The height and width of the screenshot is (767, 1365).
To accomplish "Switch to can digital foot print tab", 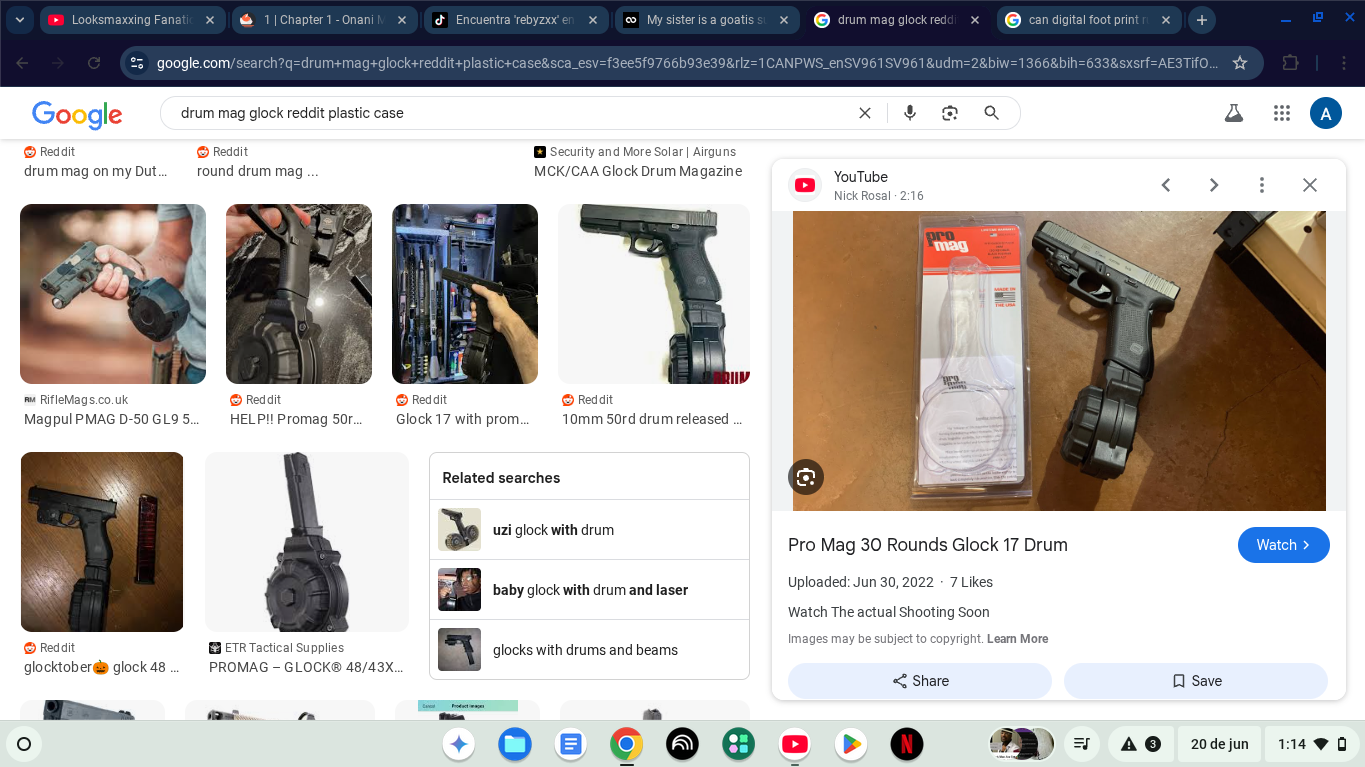I will [x=1090, y=20].
